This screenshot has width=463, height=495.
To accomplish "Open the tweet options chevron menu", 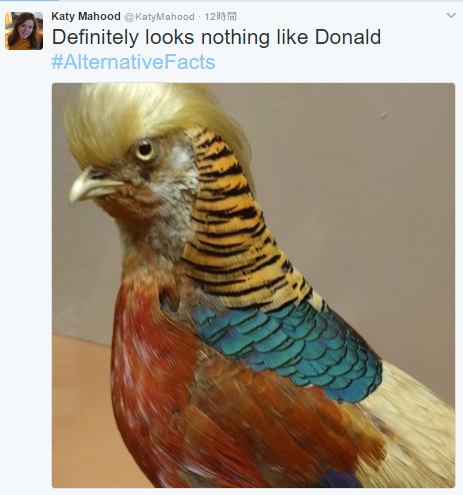I will pos(451,15).
